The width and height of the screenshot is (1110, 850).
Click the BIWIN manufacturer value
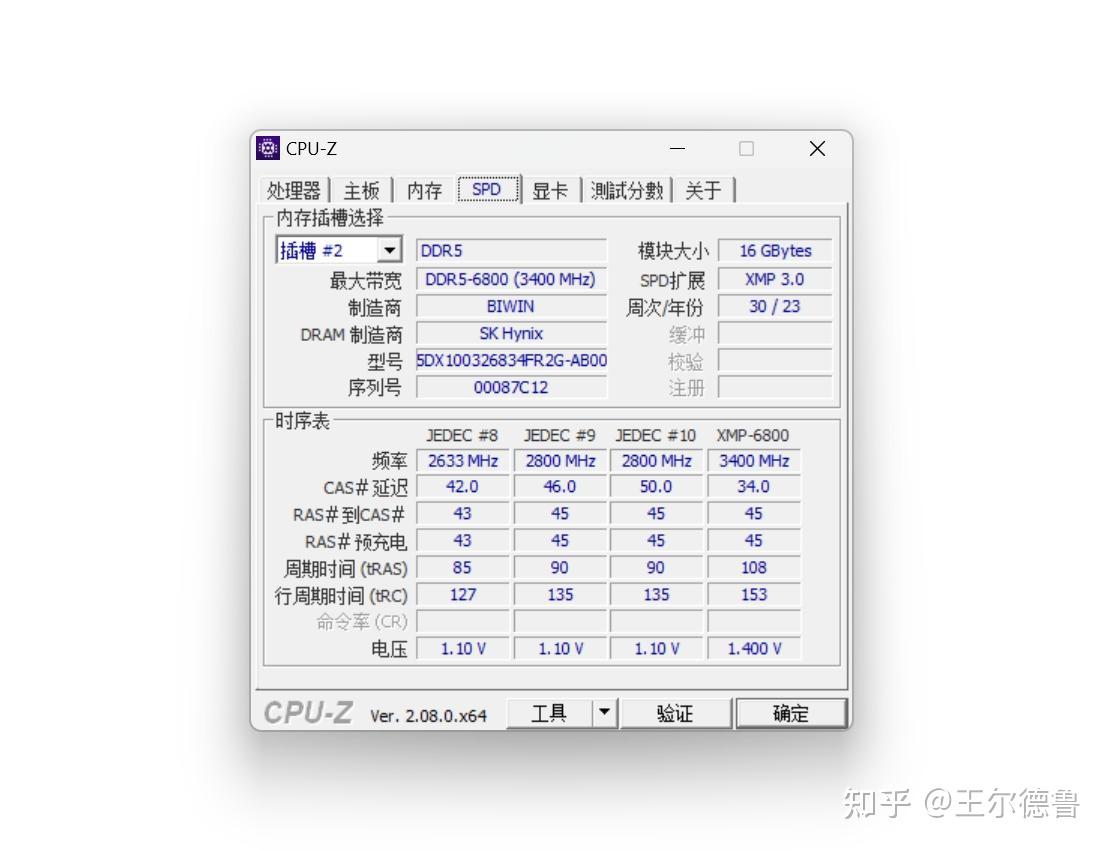pyautogui.click(x=511, y=306)
